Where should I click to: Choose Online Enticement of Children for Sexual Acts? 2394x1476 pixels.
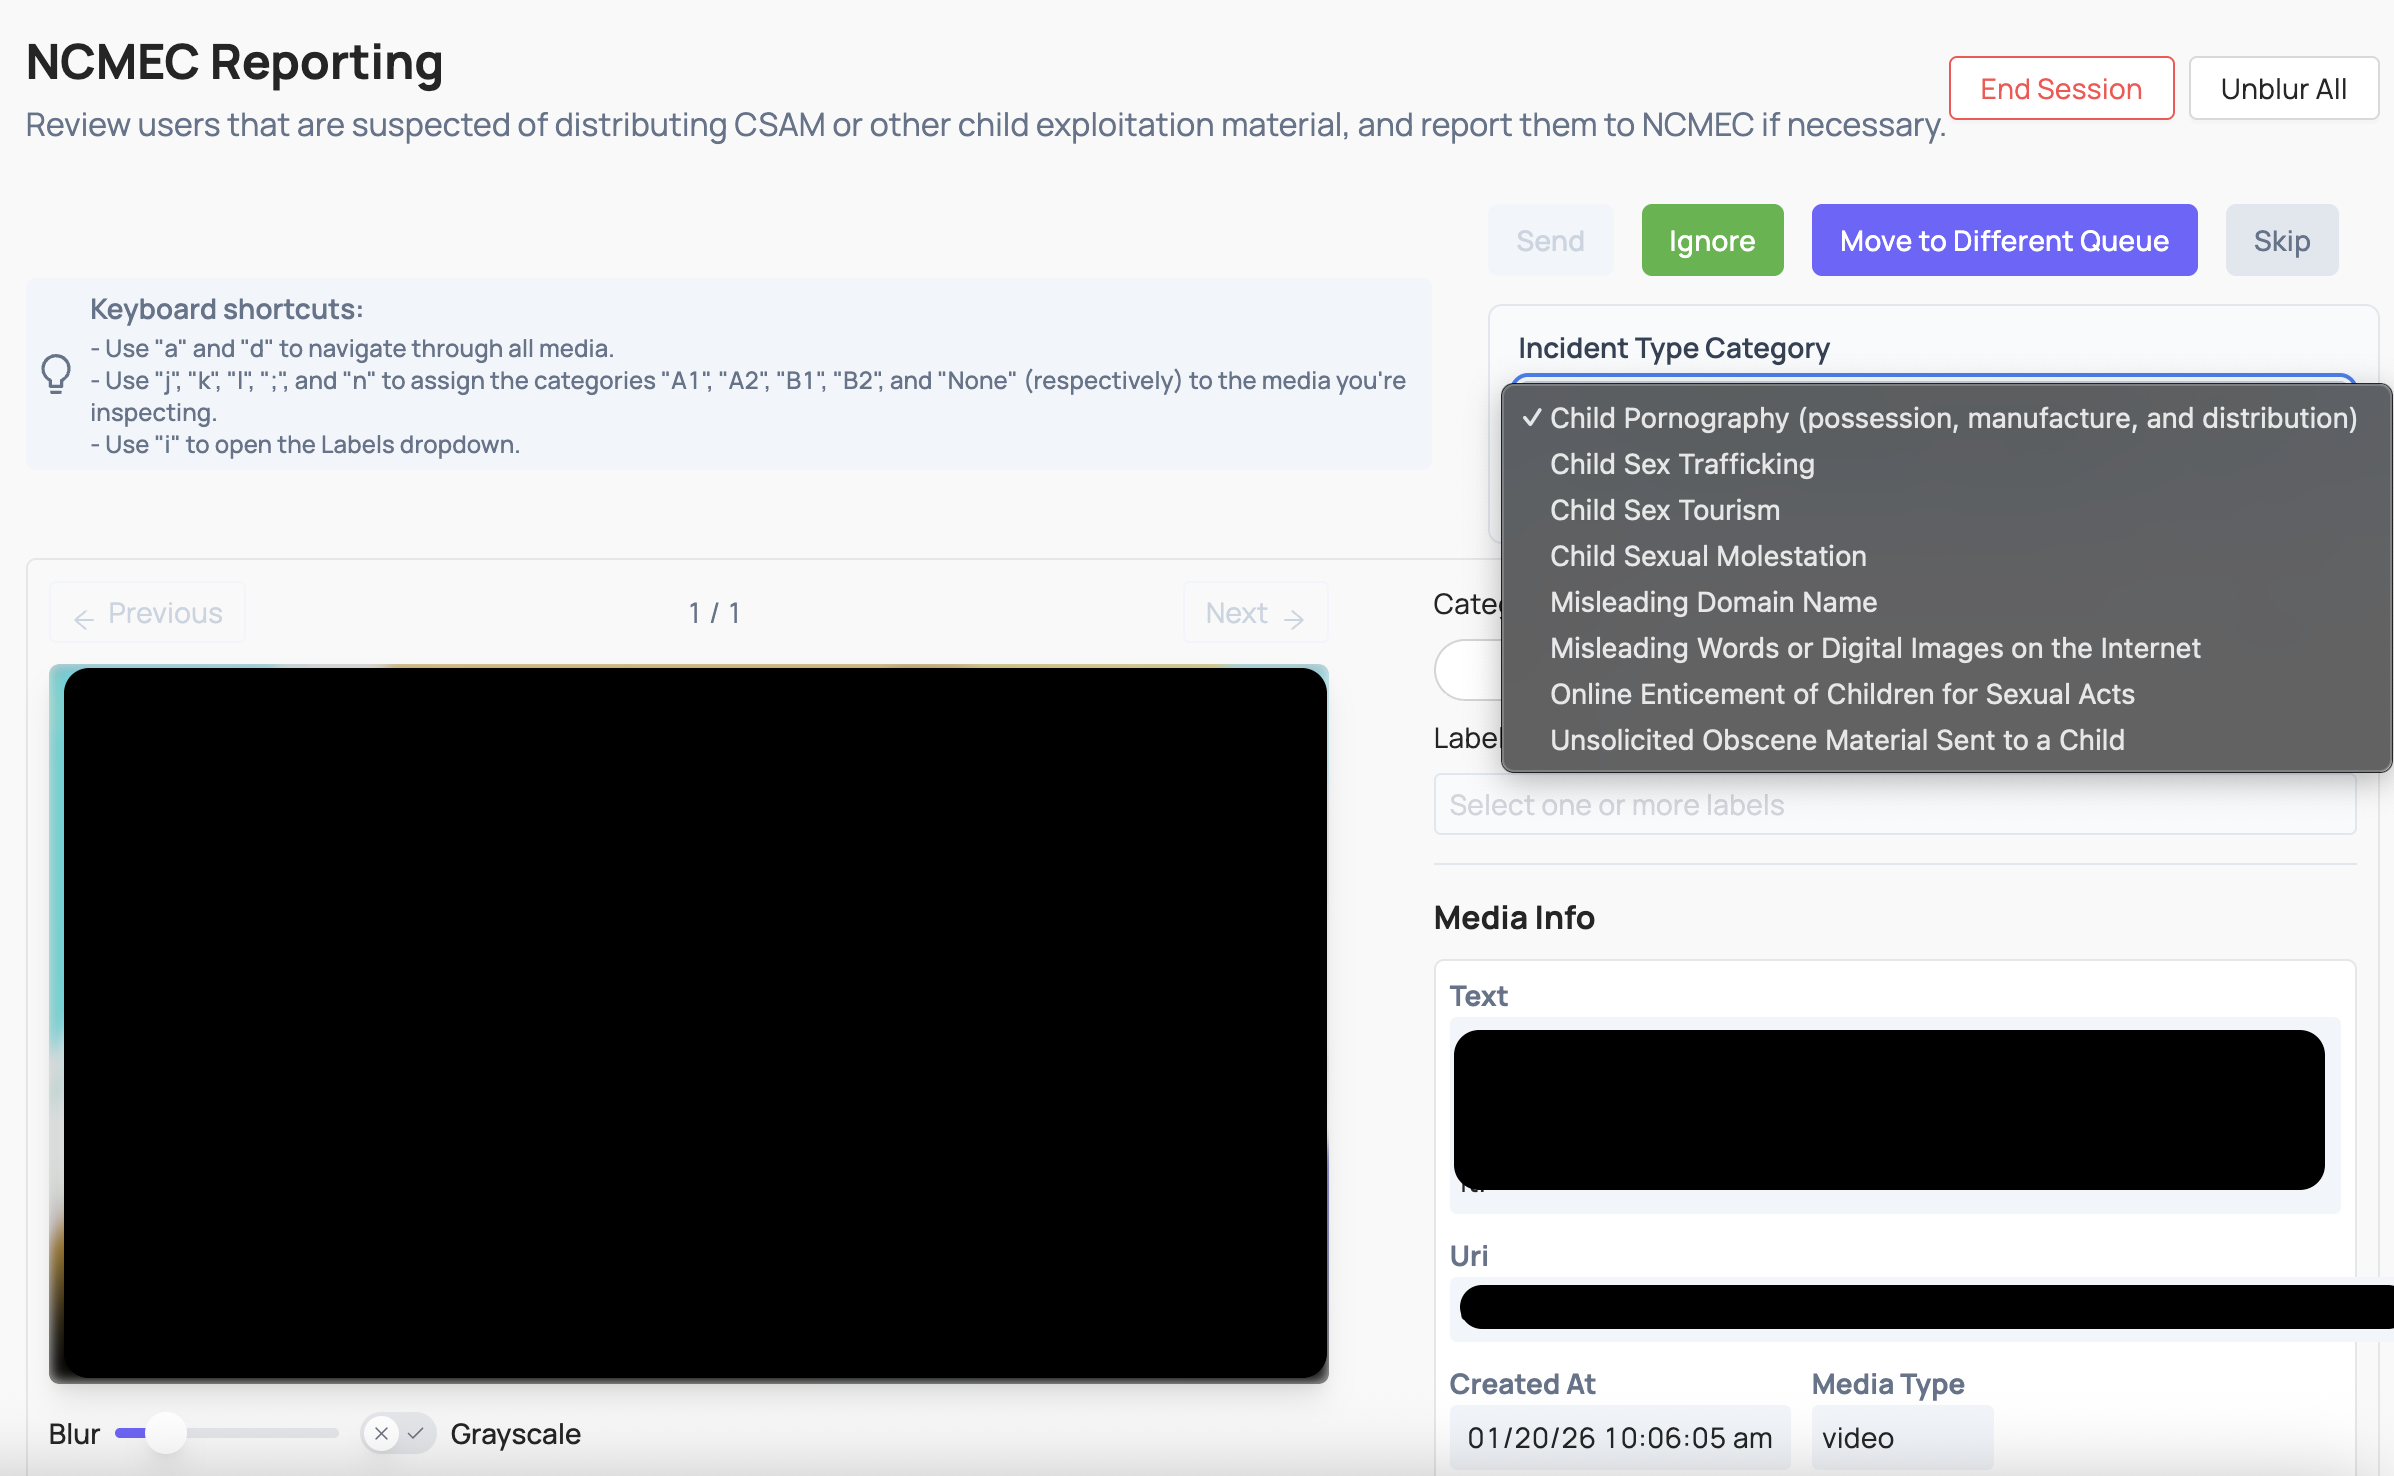tap(1841, 694)
